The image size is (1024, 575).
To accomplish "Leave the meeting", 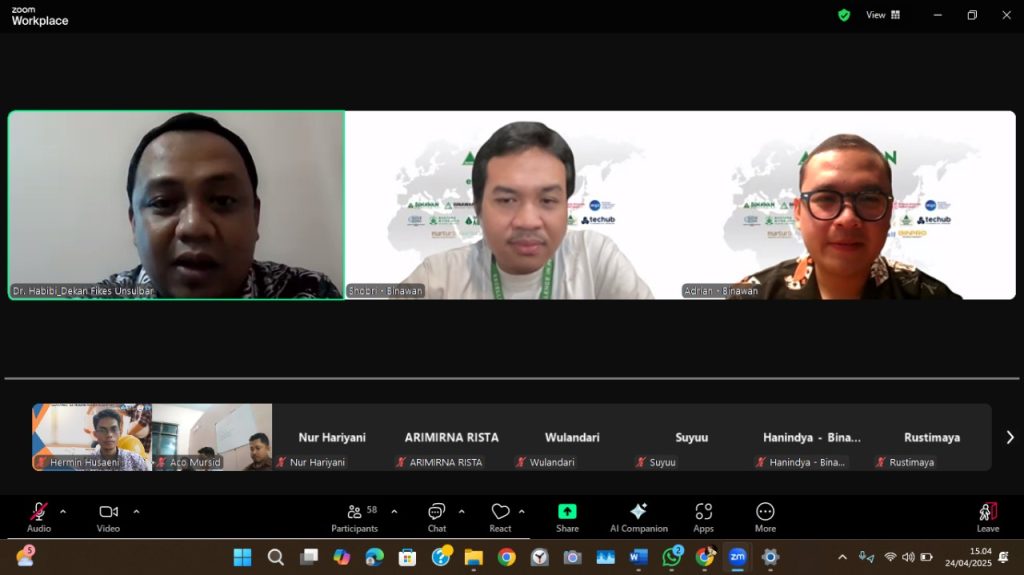I will coord(987,516).
